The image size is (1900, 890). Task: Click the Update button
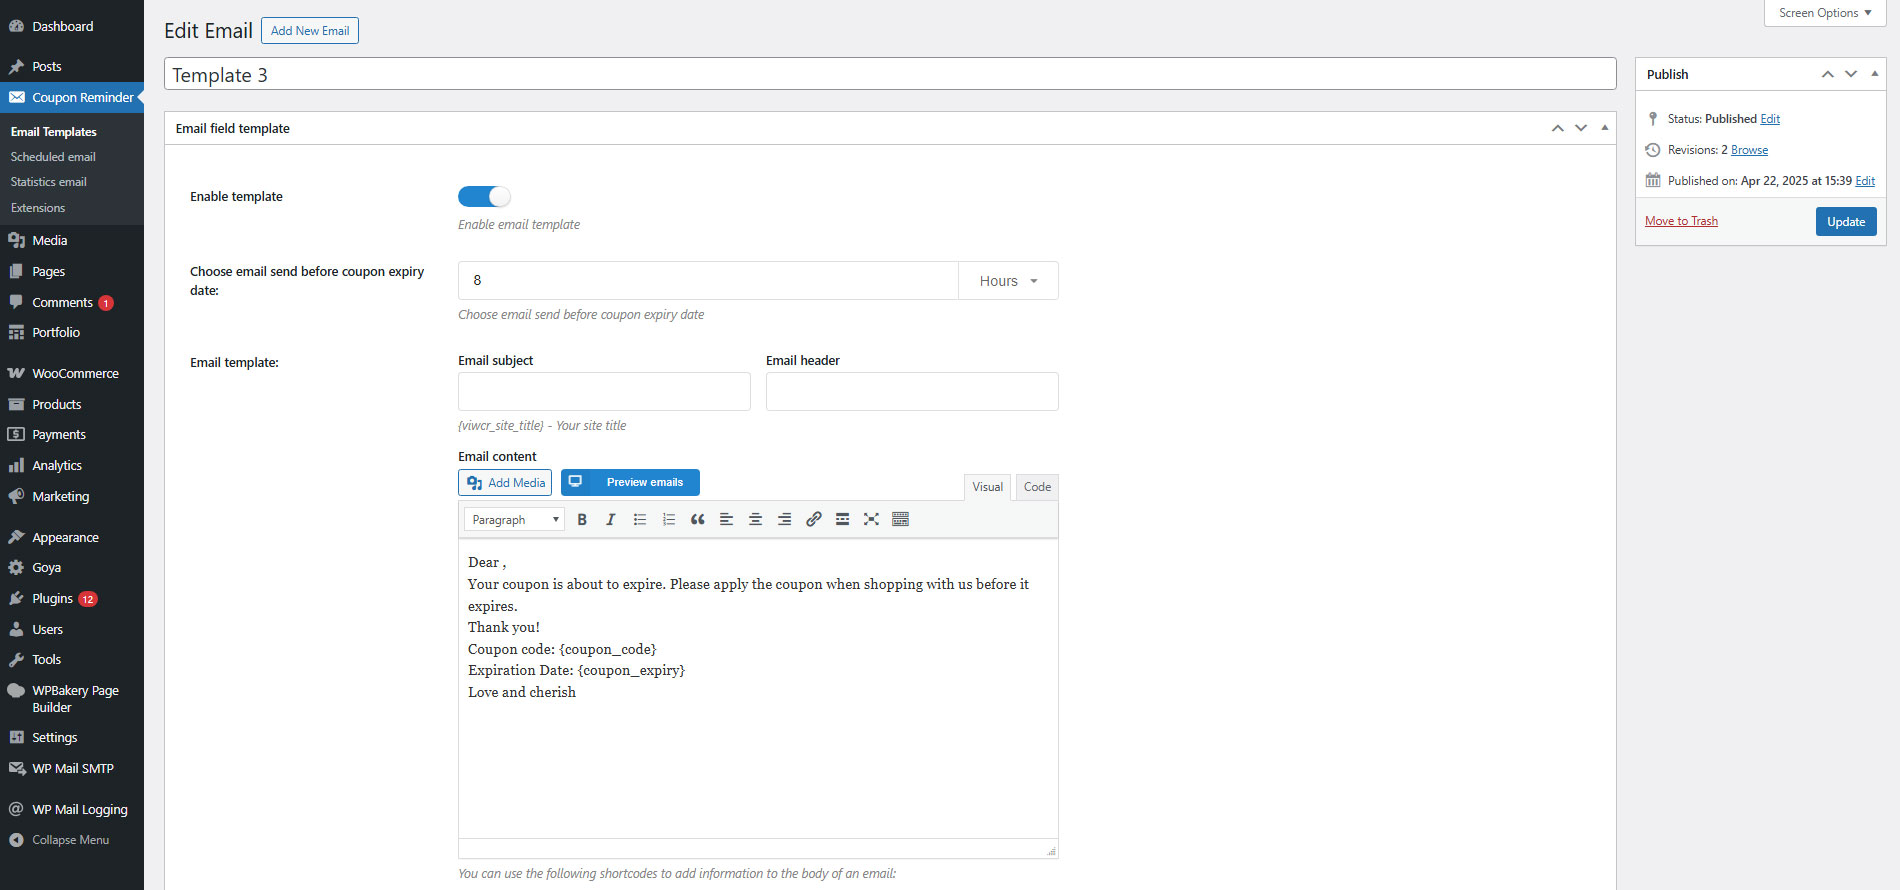[x=1846, y=221]
